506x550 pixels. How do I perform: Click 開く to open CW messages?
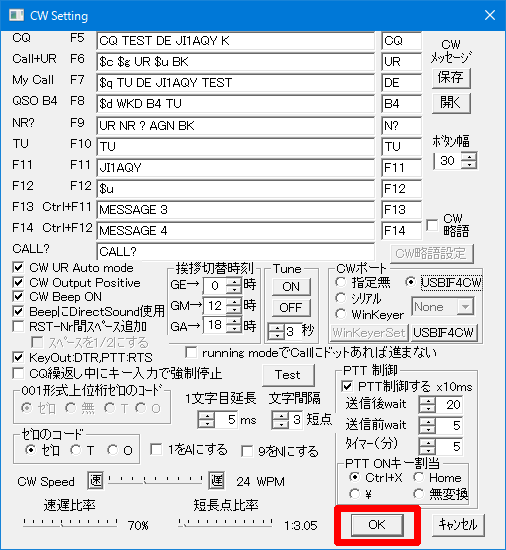451,103
